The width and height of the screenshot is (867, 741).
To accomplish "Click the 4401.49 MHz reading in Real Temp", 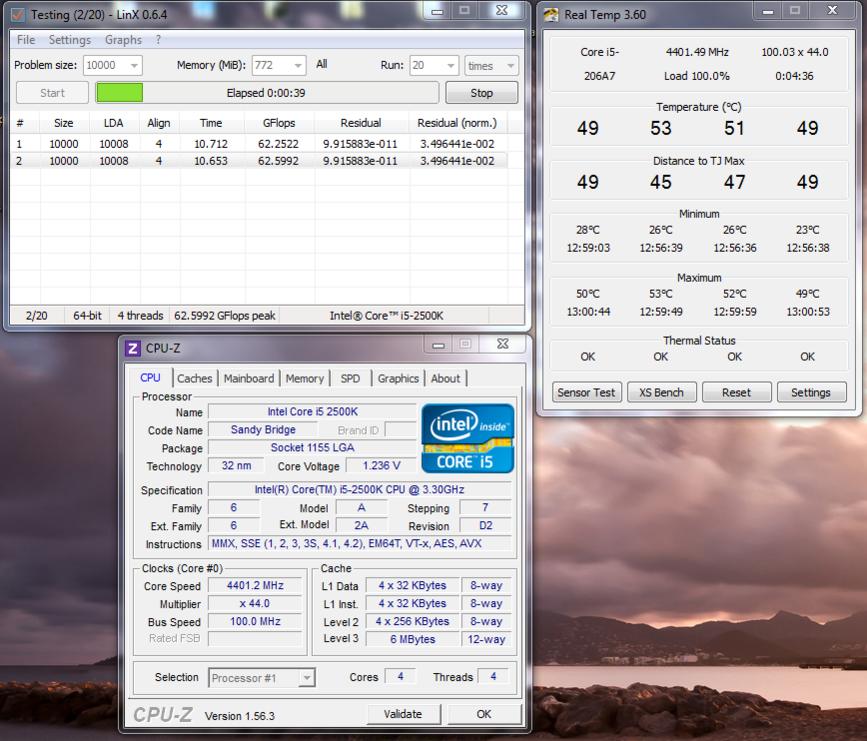I will pyautogui.click(x=697, y=52).
